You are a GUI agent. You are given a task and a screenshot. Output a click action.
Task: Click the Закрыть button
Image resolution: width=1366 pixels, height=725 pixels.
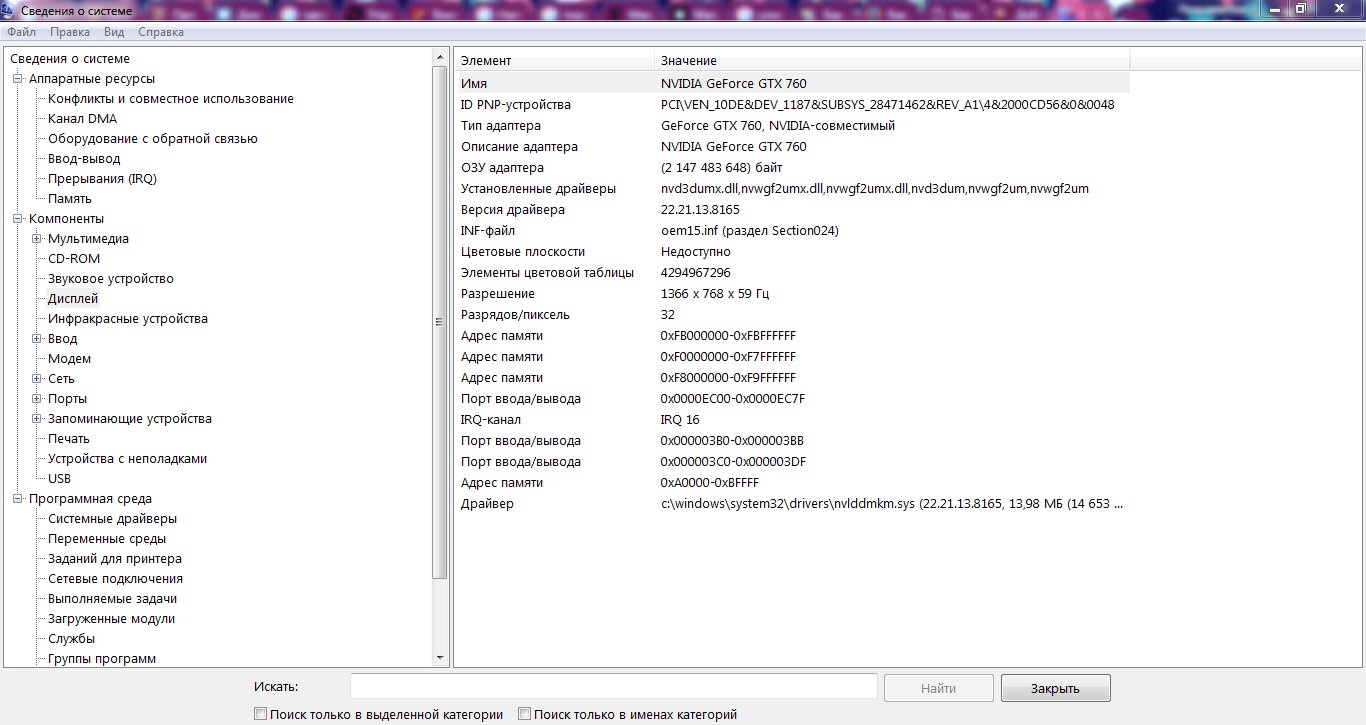click(x=1055, y=688)
